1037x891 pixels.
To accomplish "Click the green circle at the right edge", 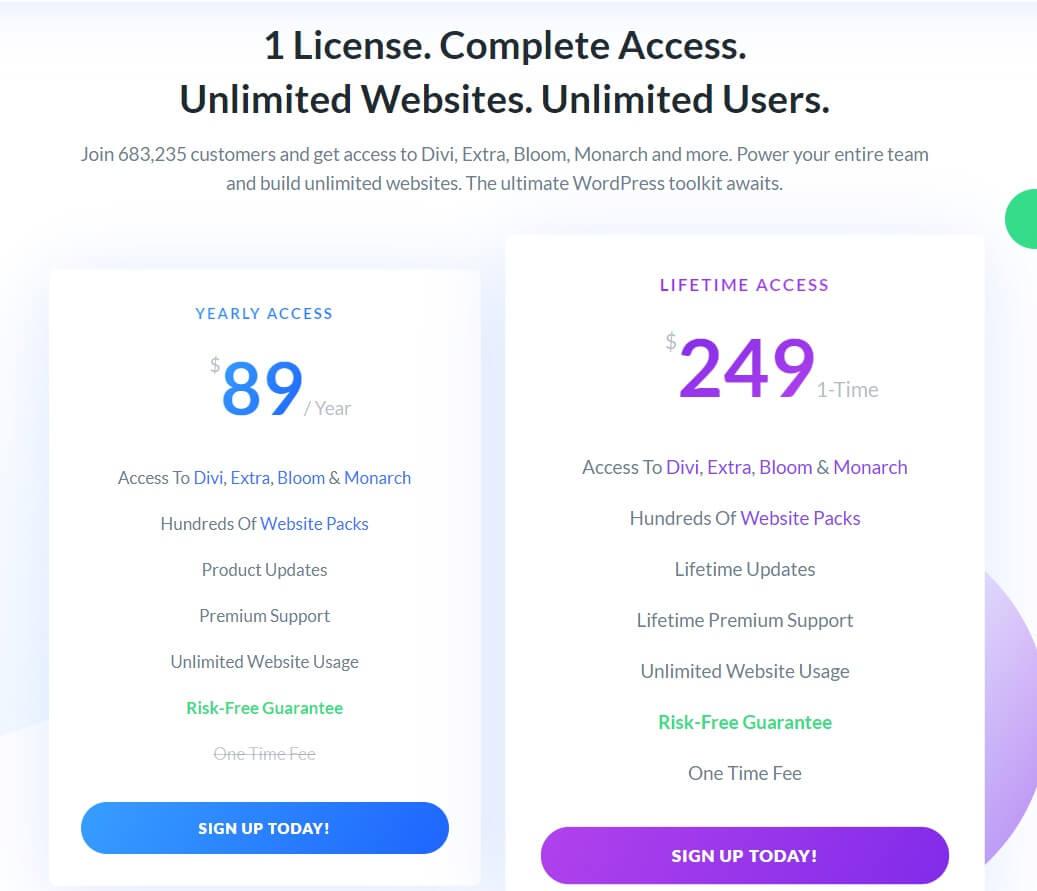I will tap(1022, 218).
